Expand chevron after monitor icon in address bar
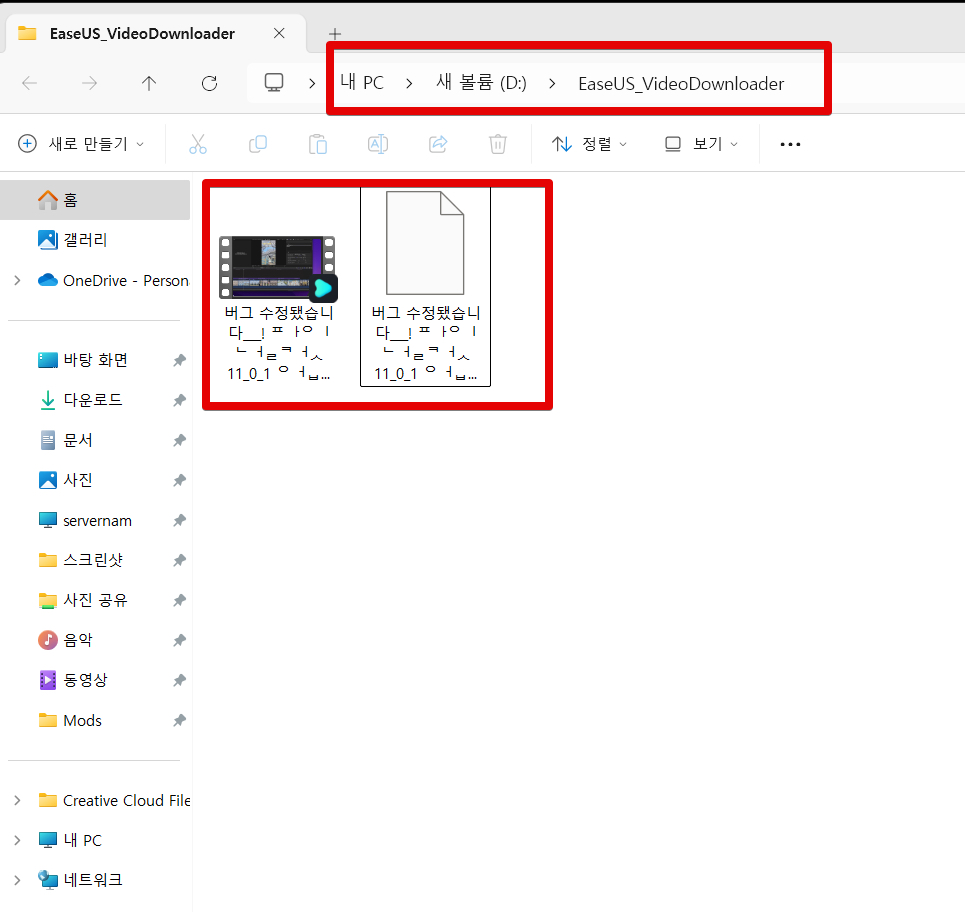The height and width of the screenshot is (912, 965). 312,83
